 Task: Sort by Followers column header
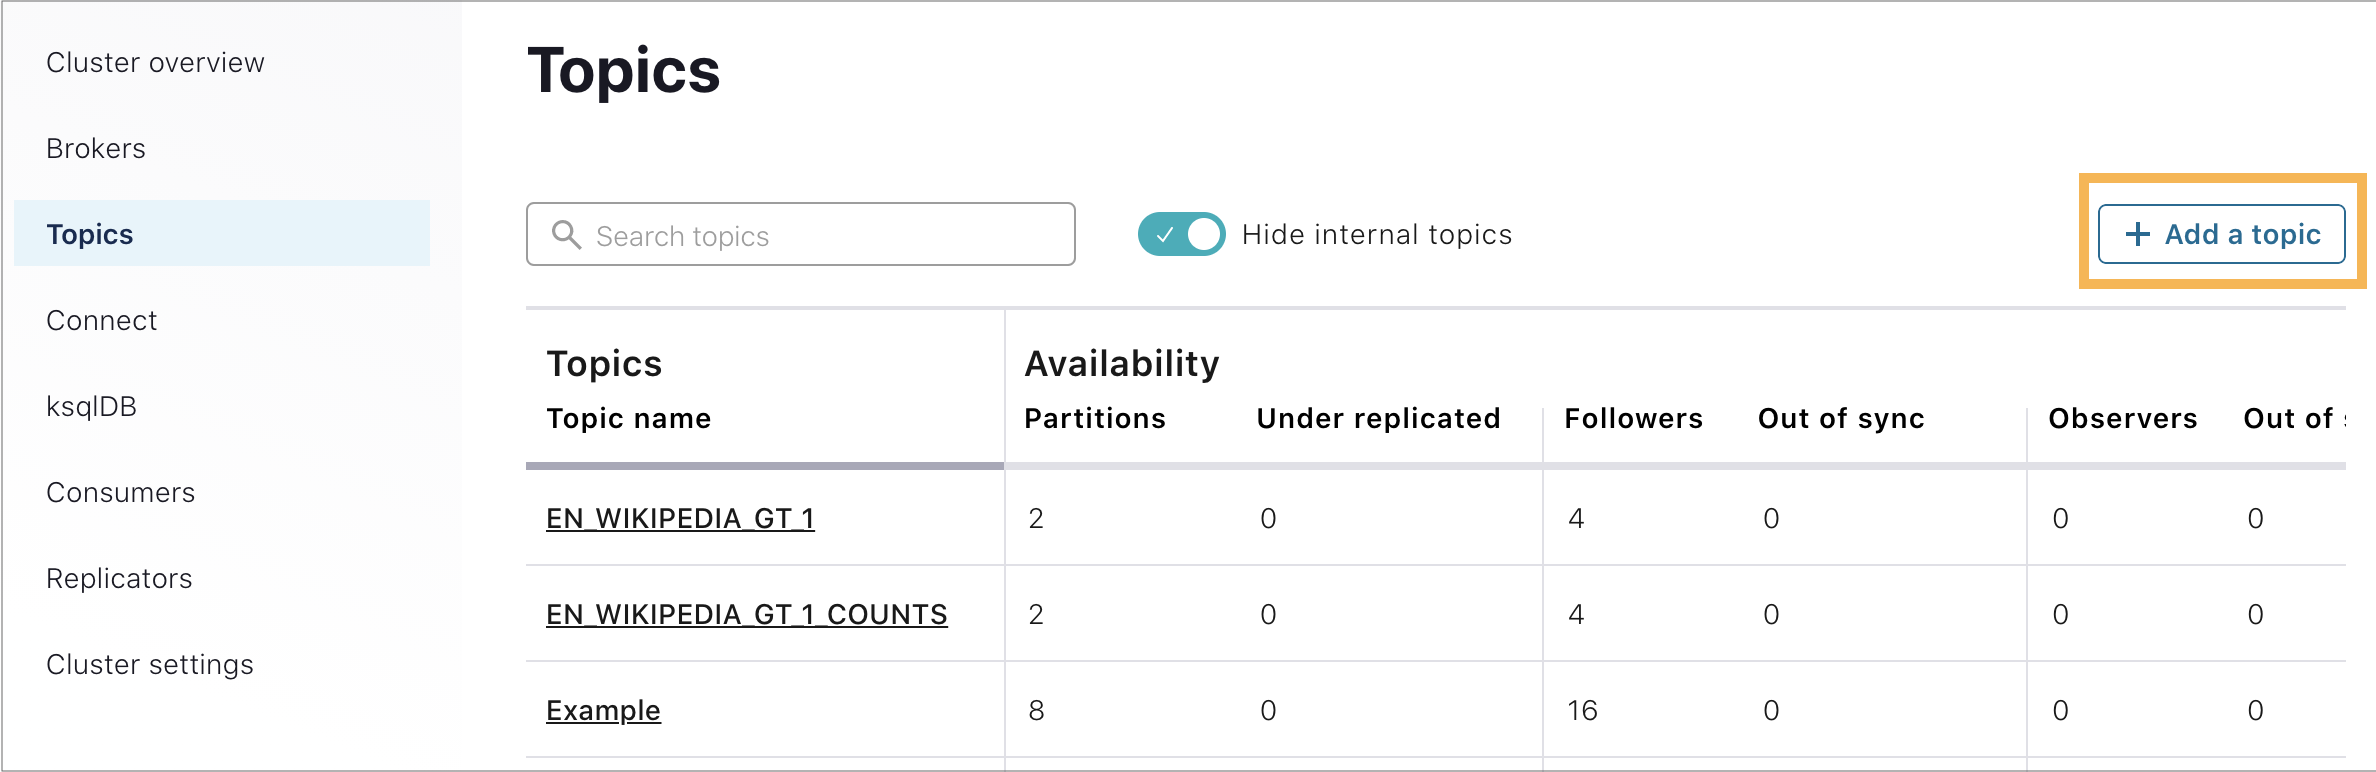click(1633, 419)
